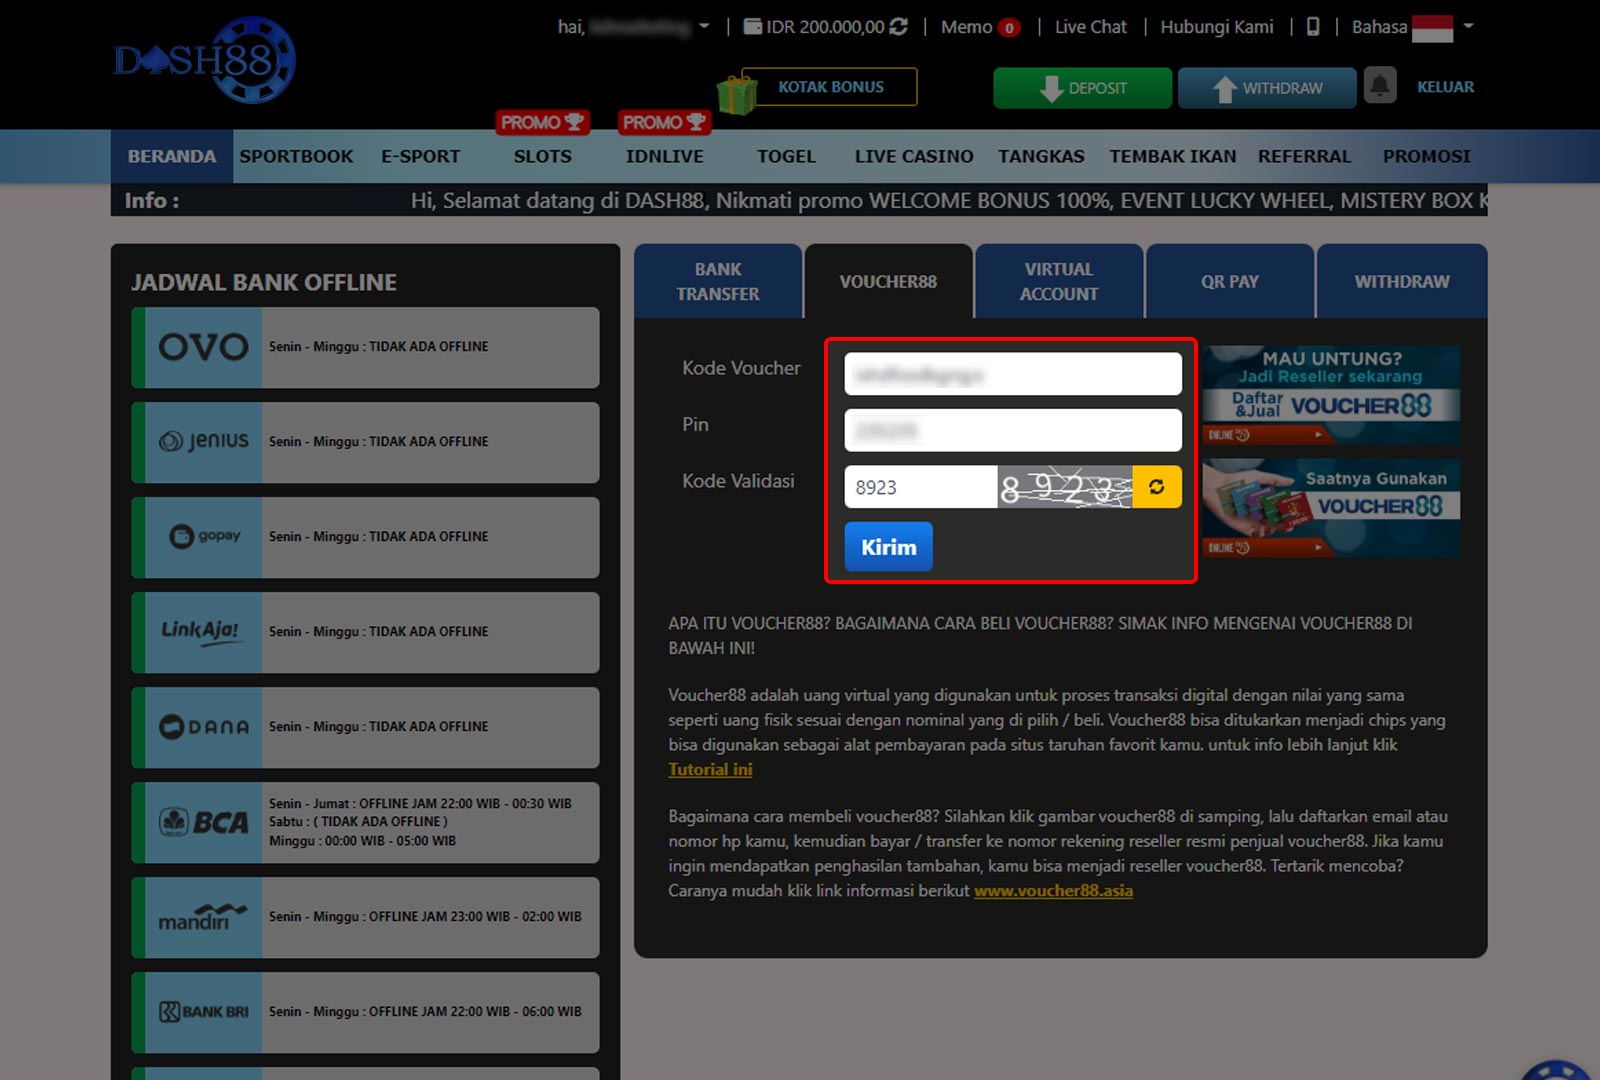Click the Saatnya Gunakan Voucher88 banner
Viewport: 1600px width, 1080px height.
(1331, 507)
